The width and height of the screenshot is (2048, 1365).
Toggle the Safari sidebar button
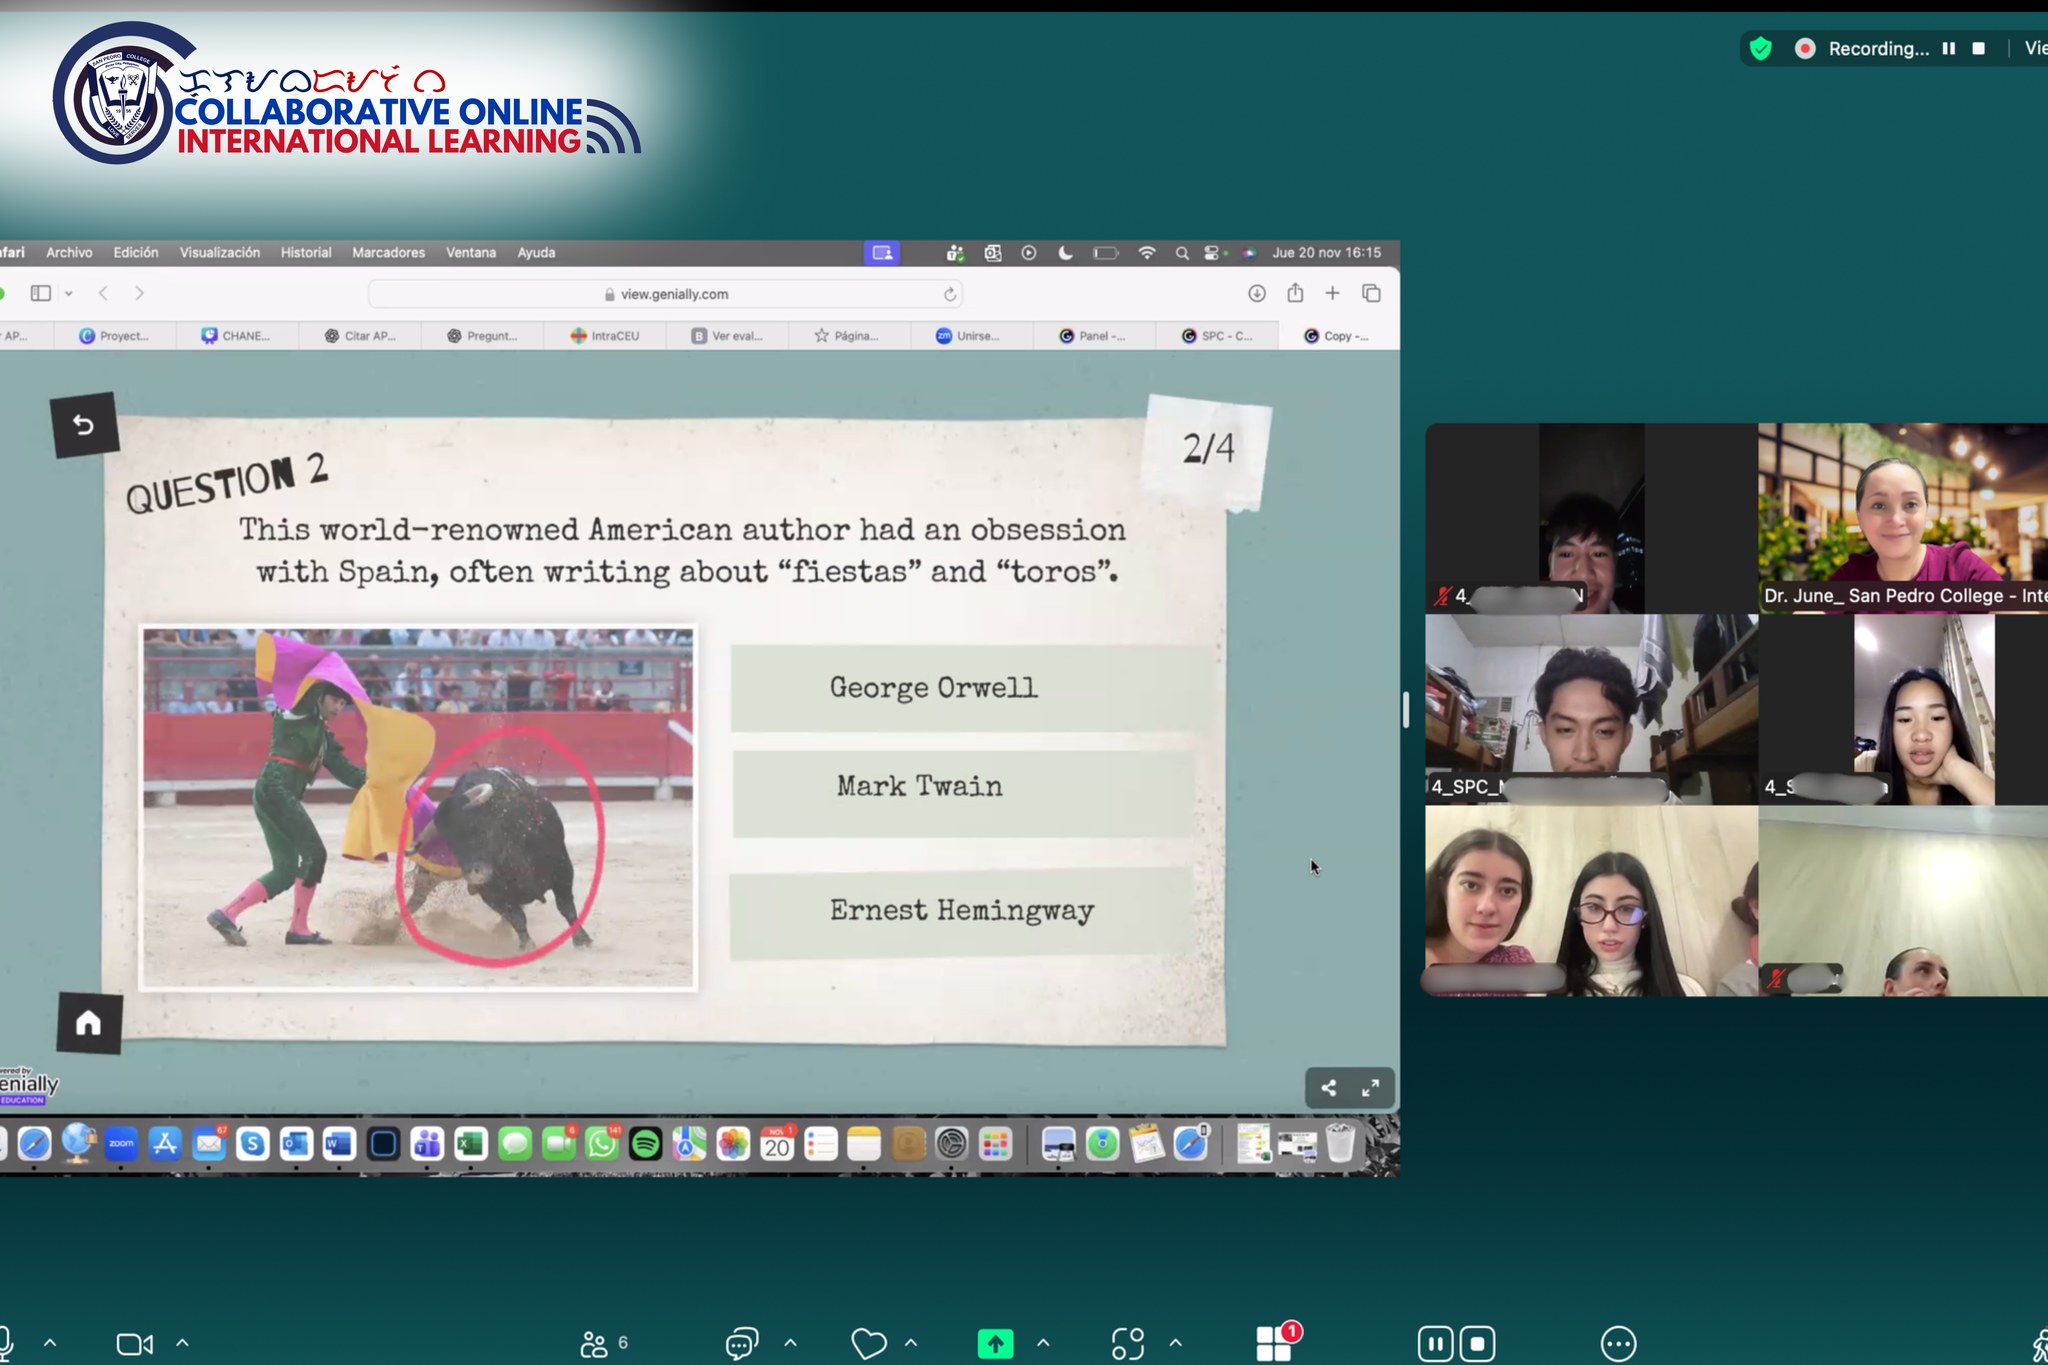click(x=41, y=293)
